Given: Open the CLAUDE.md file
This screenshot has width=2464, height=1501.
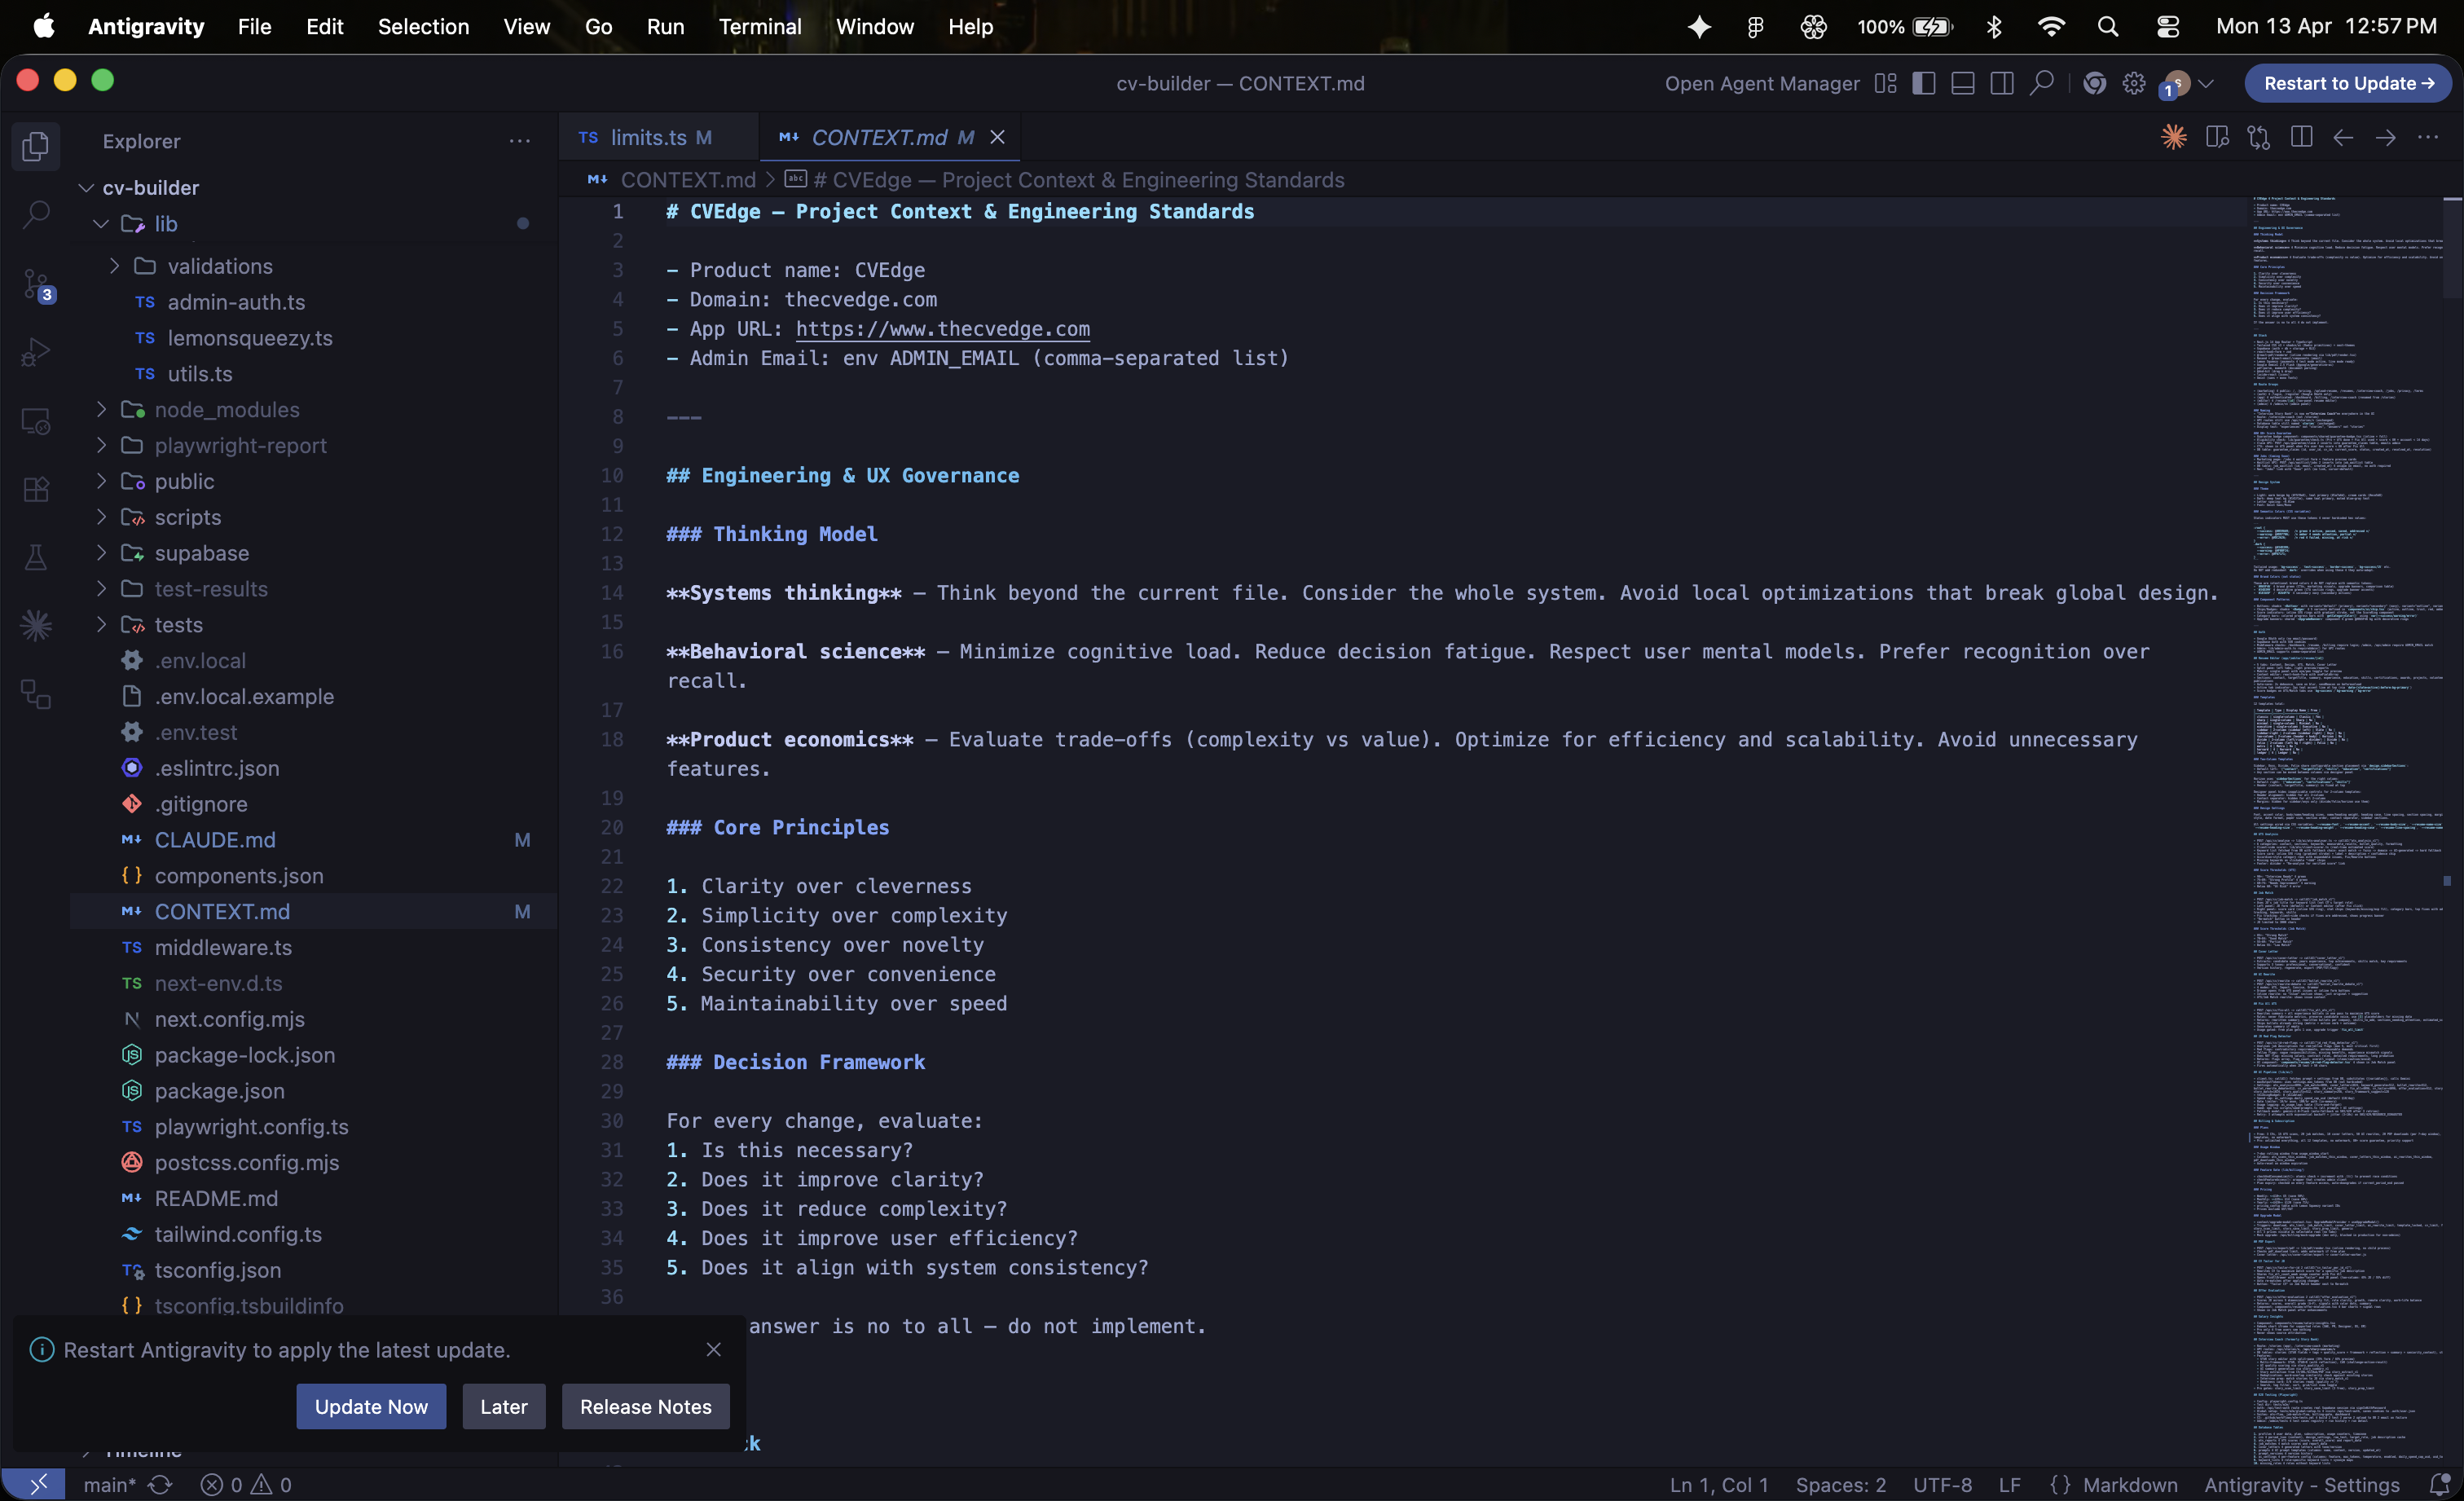Looking at the screenshot, I should (x=314, y=840).
